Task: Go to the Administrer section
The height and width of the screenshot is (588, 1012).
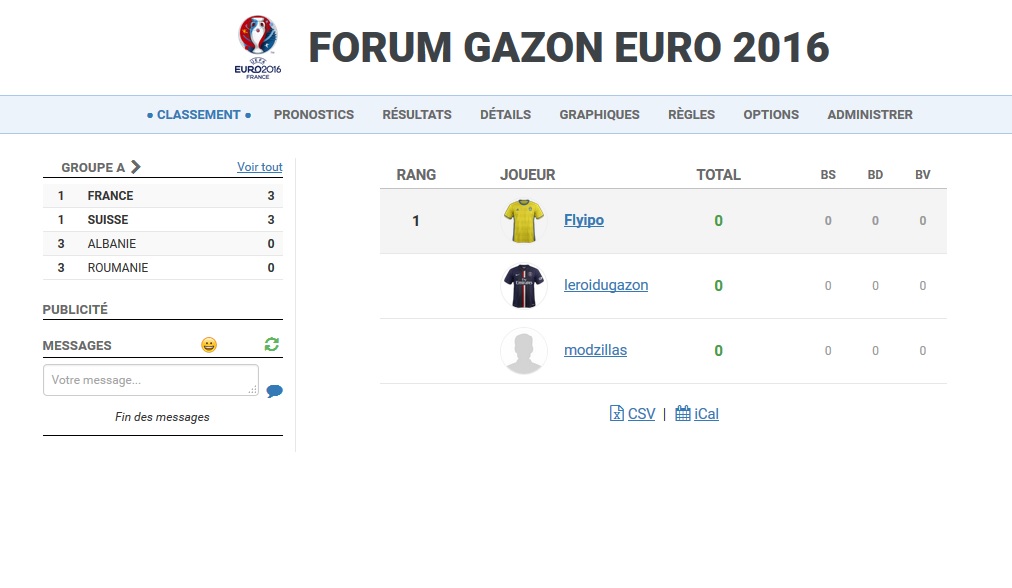Action: point(870,115)
